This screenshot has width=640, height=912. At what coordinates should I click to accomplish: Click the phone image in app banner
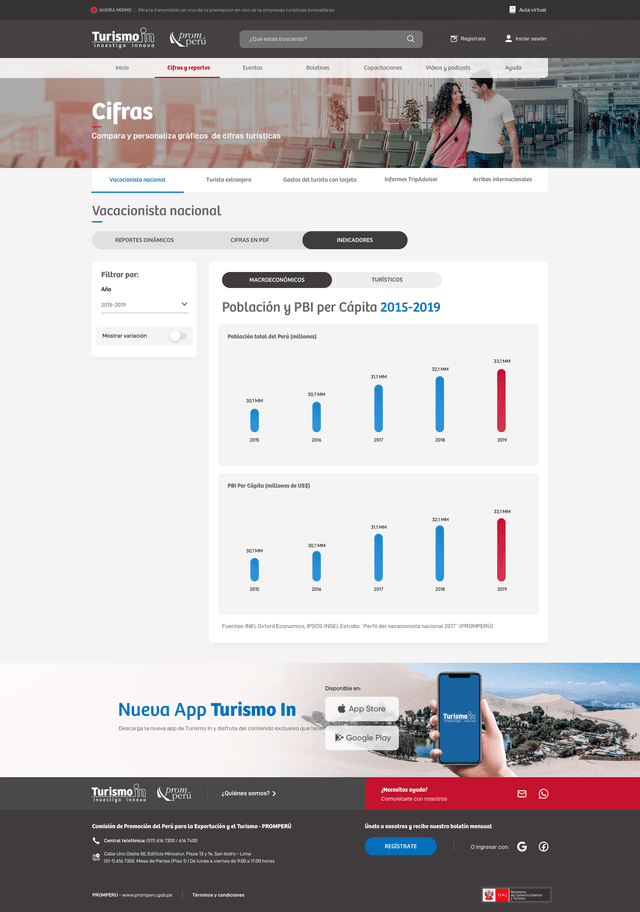(460, 718)
